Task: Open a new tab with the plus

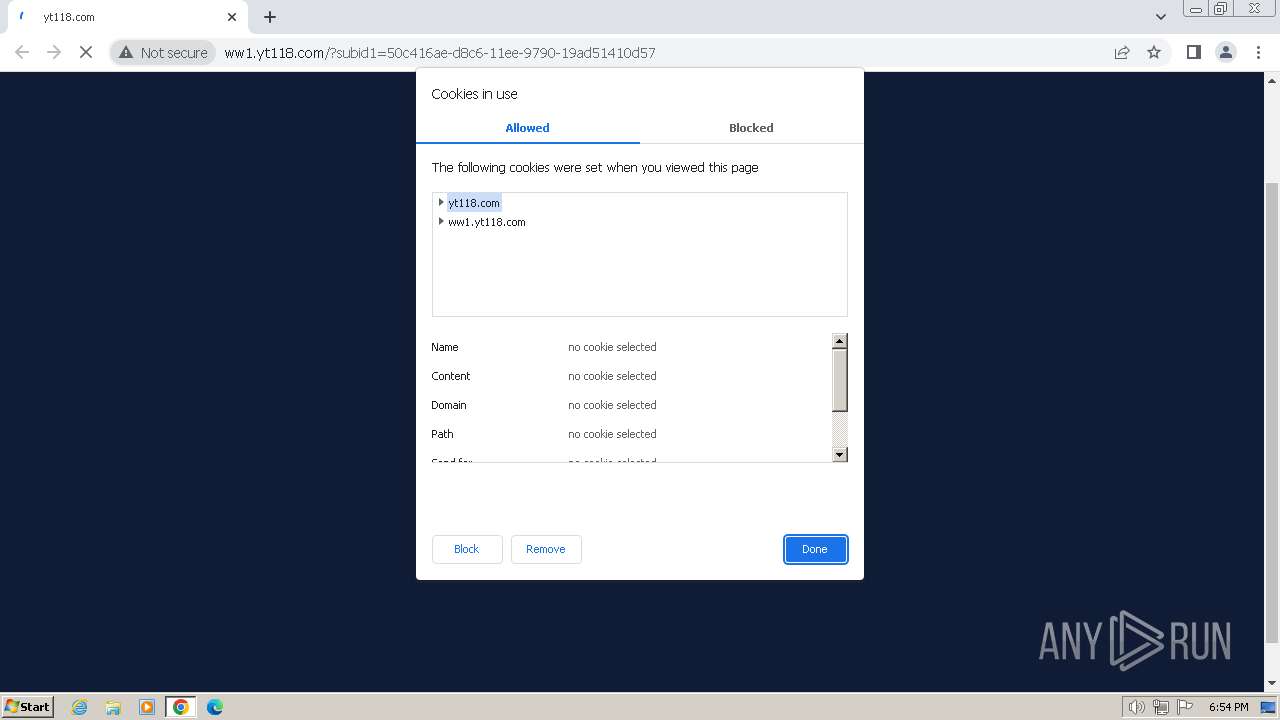Action: coord(270,17)
